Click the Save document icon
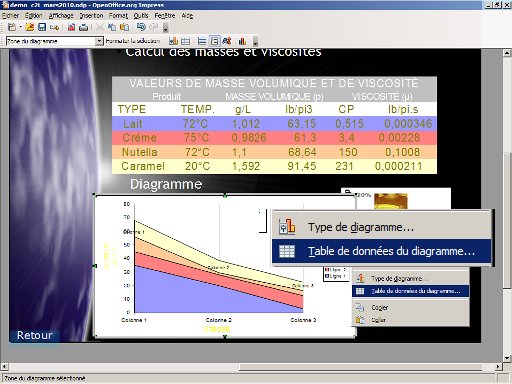 pos(42,27)
